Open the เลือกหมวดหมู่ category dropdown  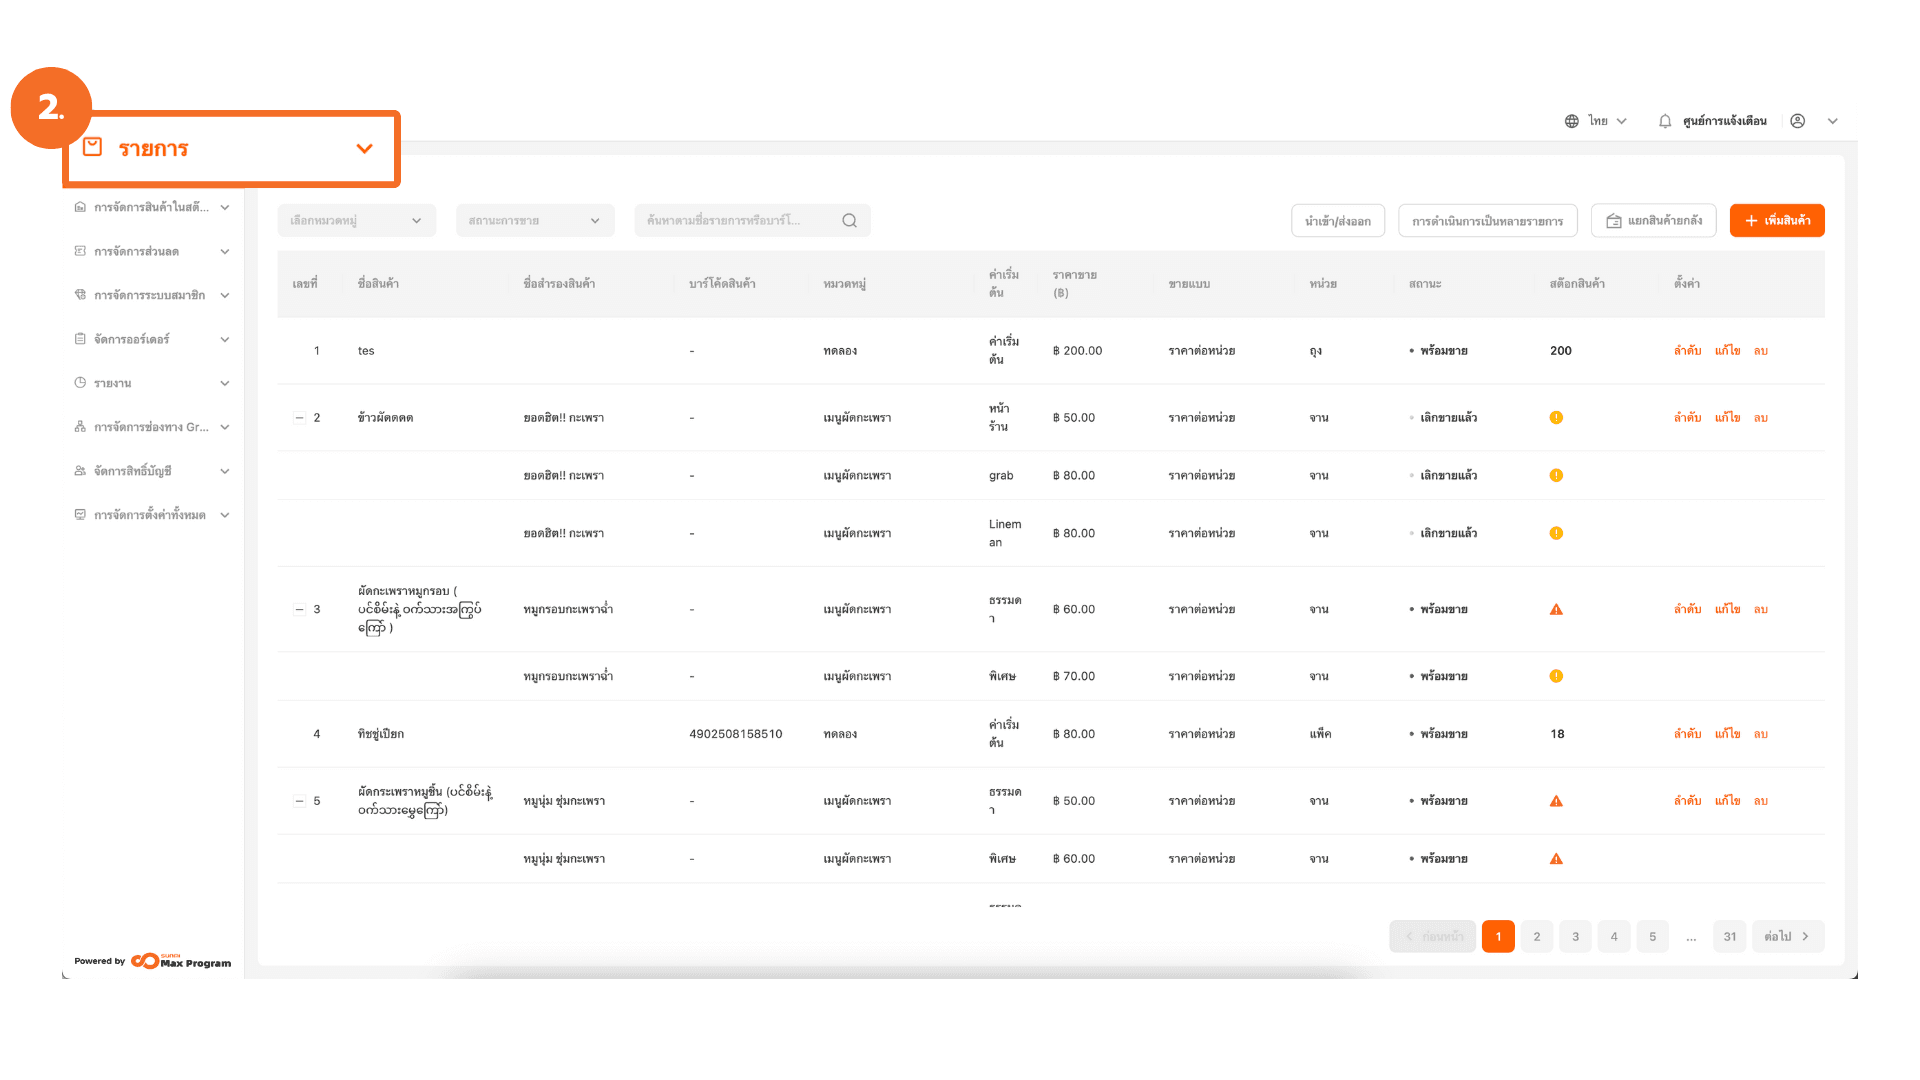tap(356, 221)
